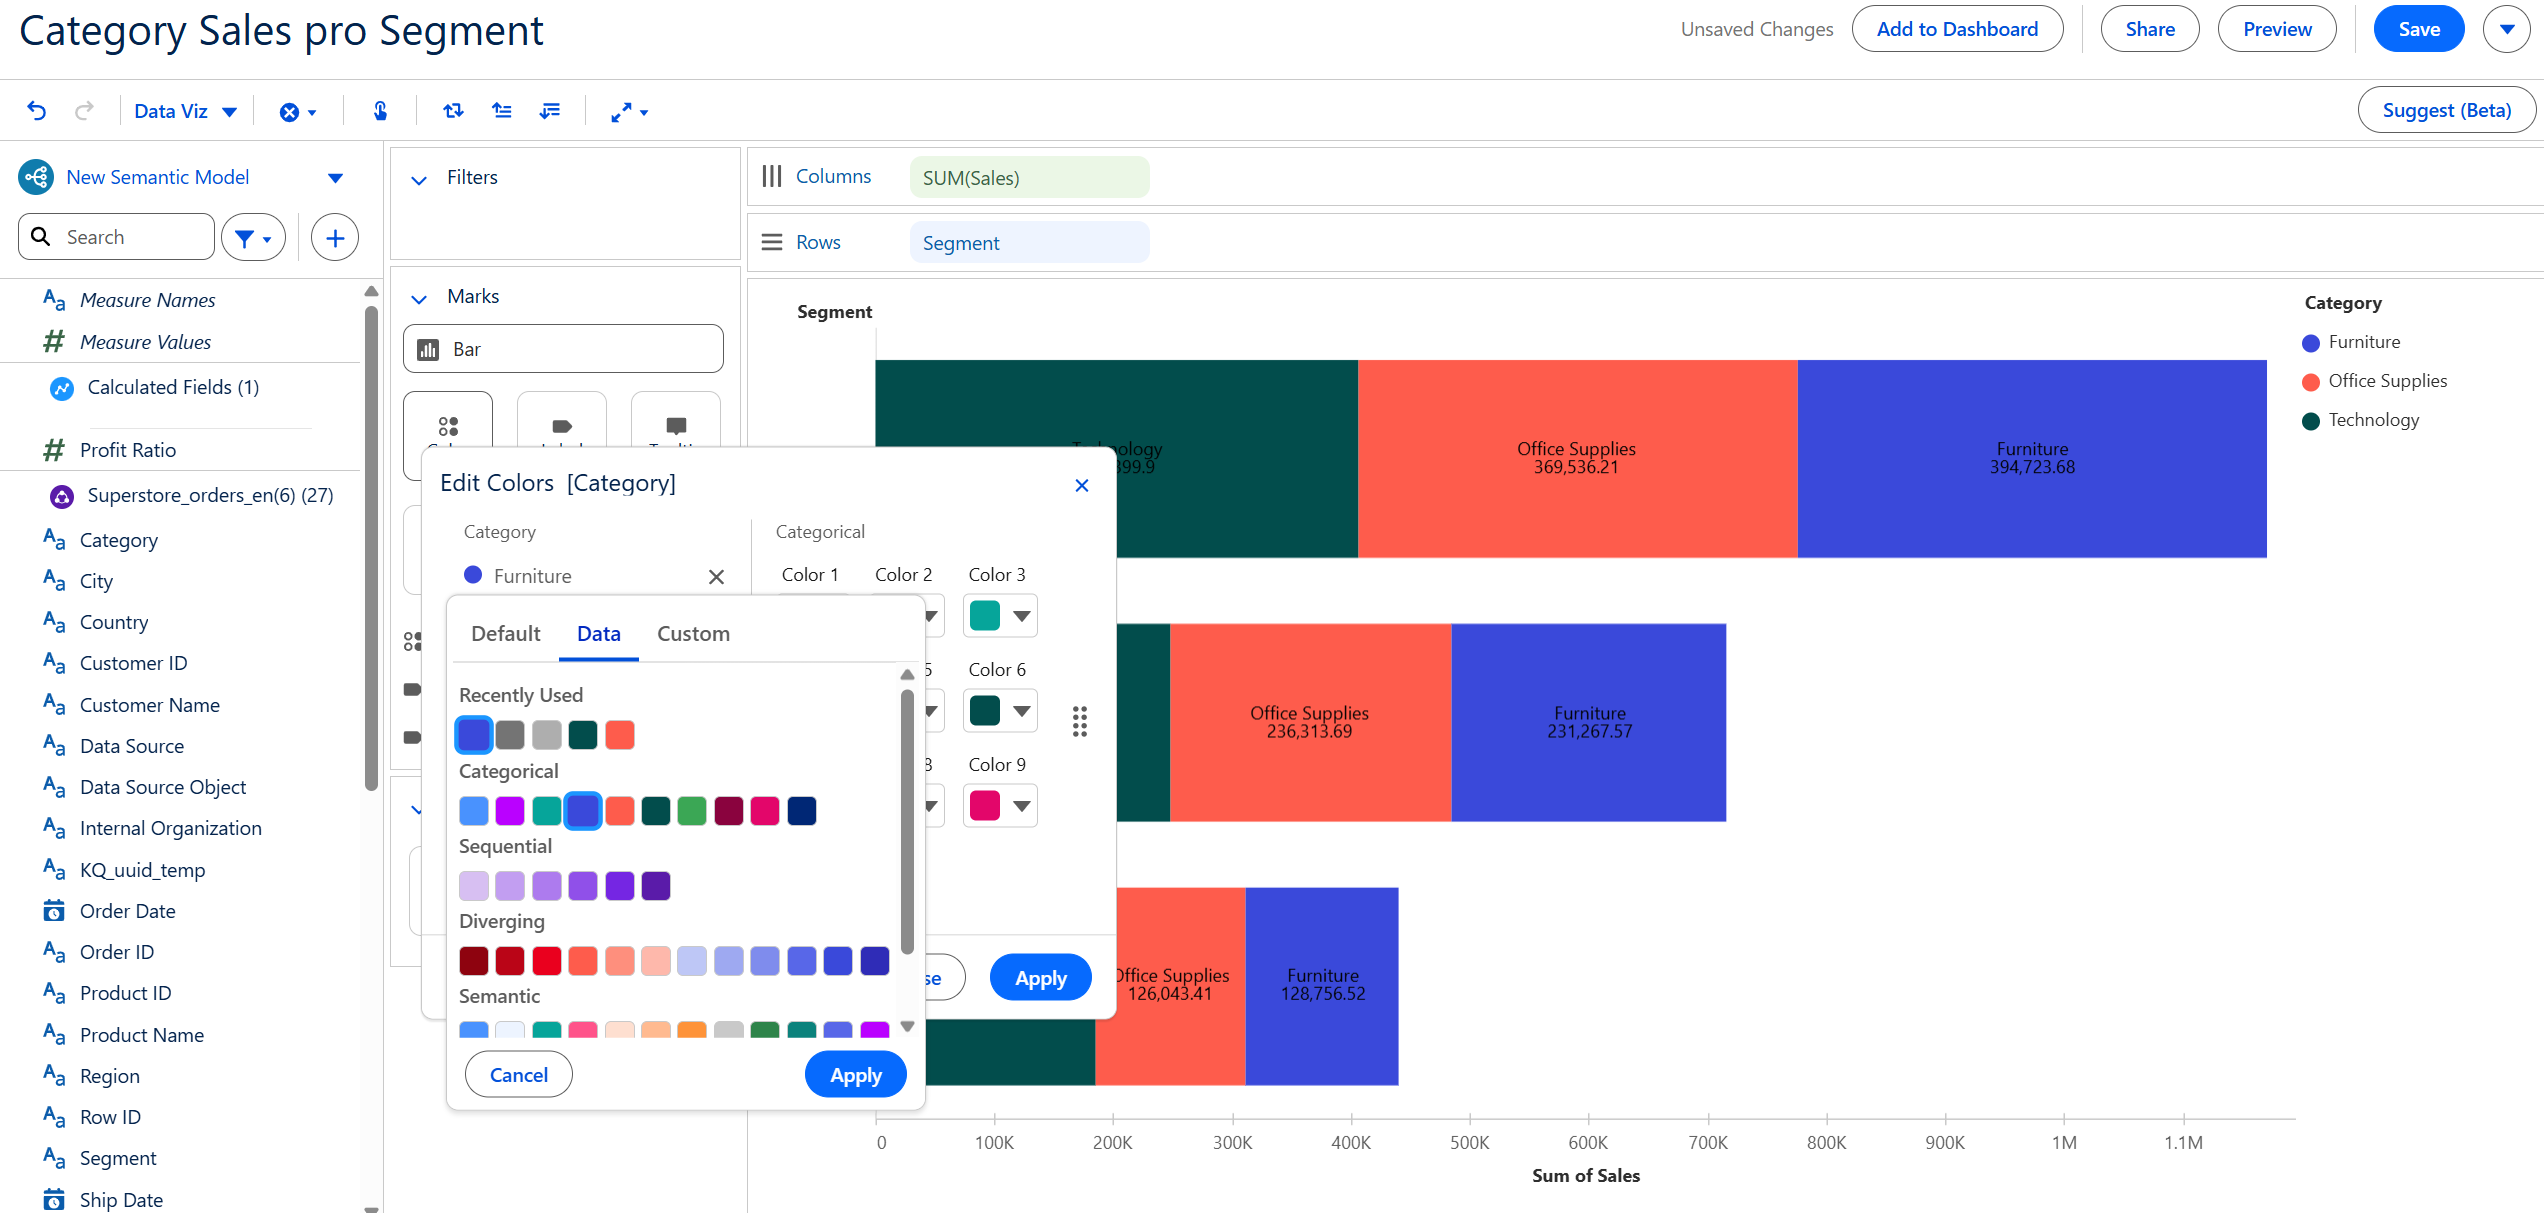Screen dimensions: 2544x1213
Task: Click the touch interaction hand icon
Action: click(380, 111)
